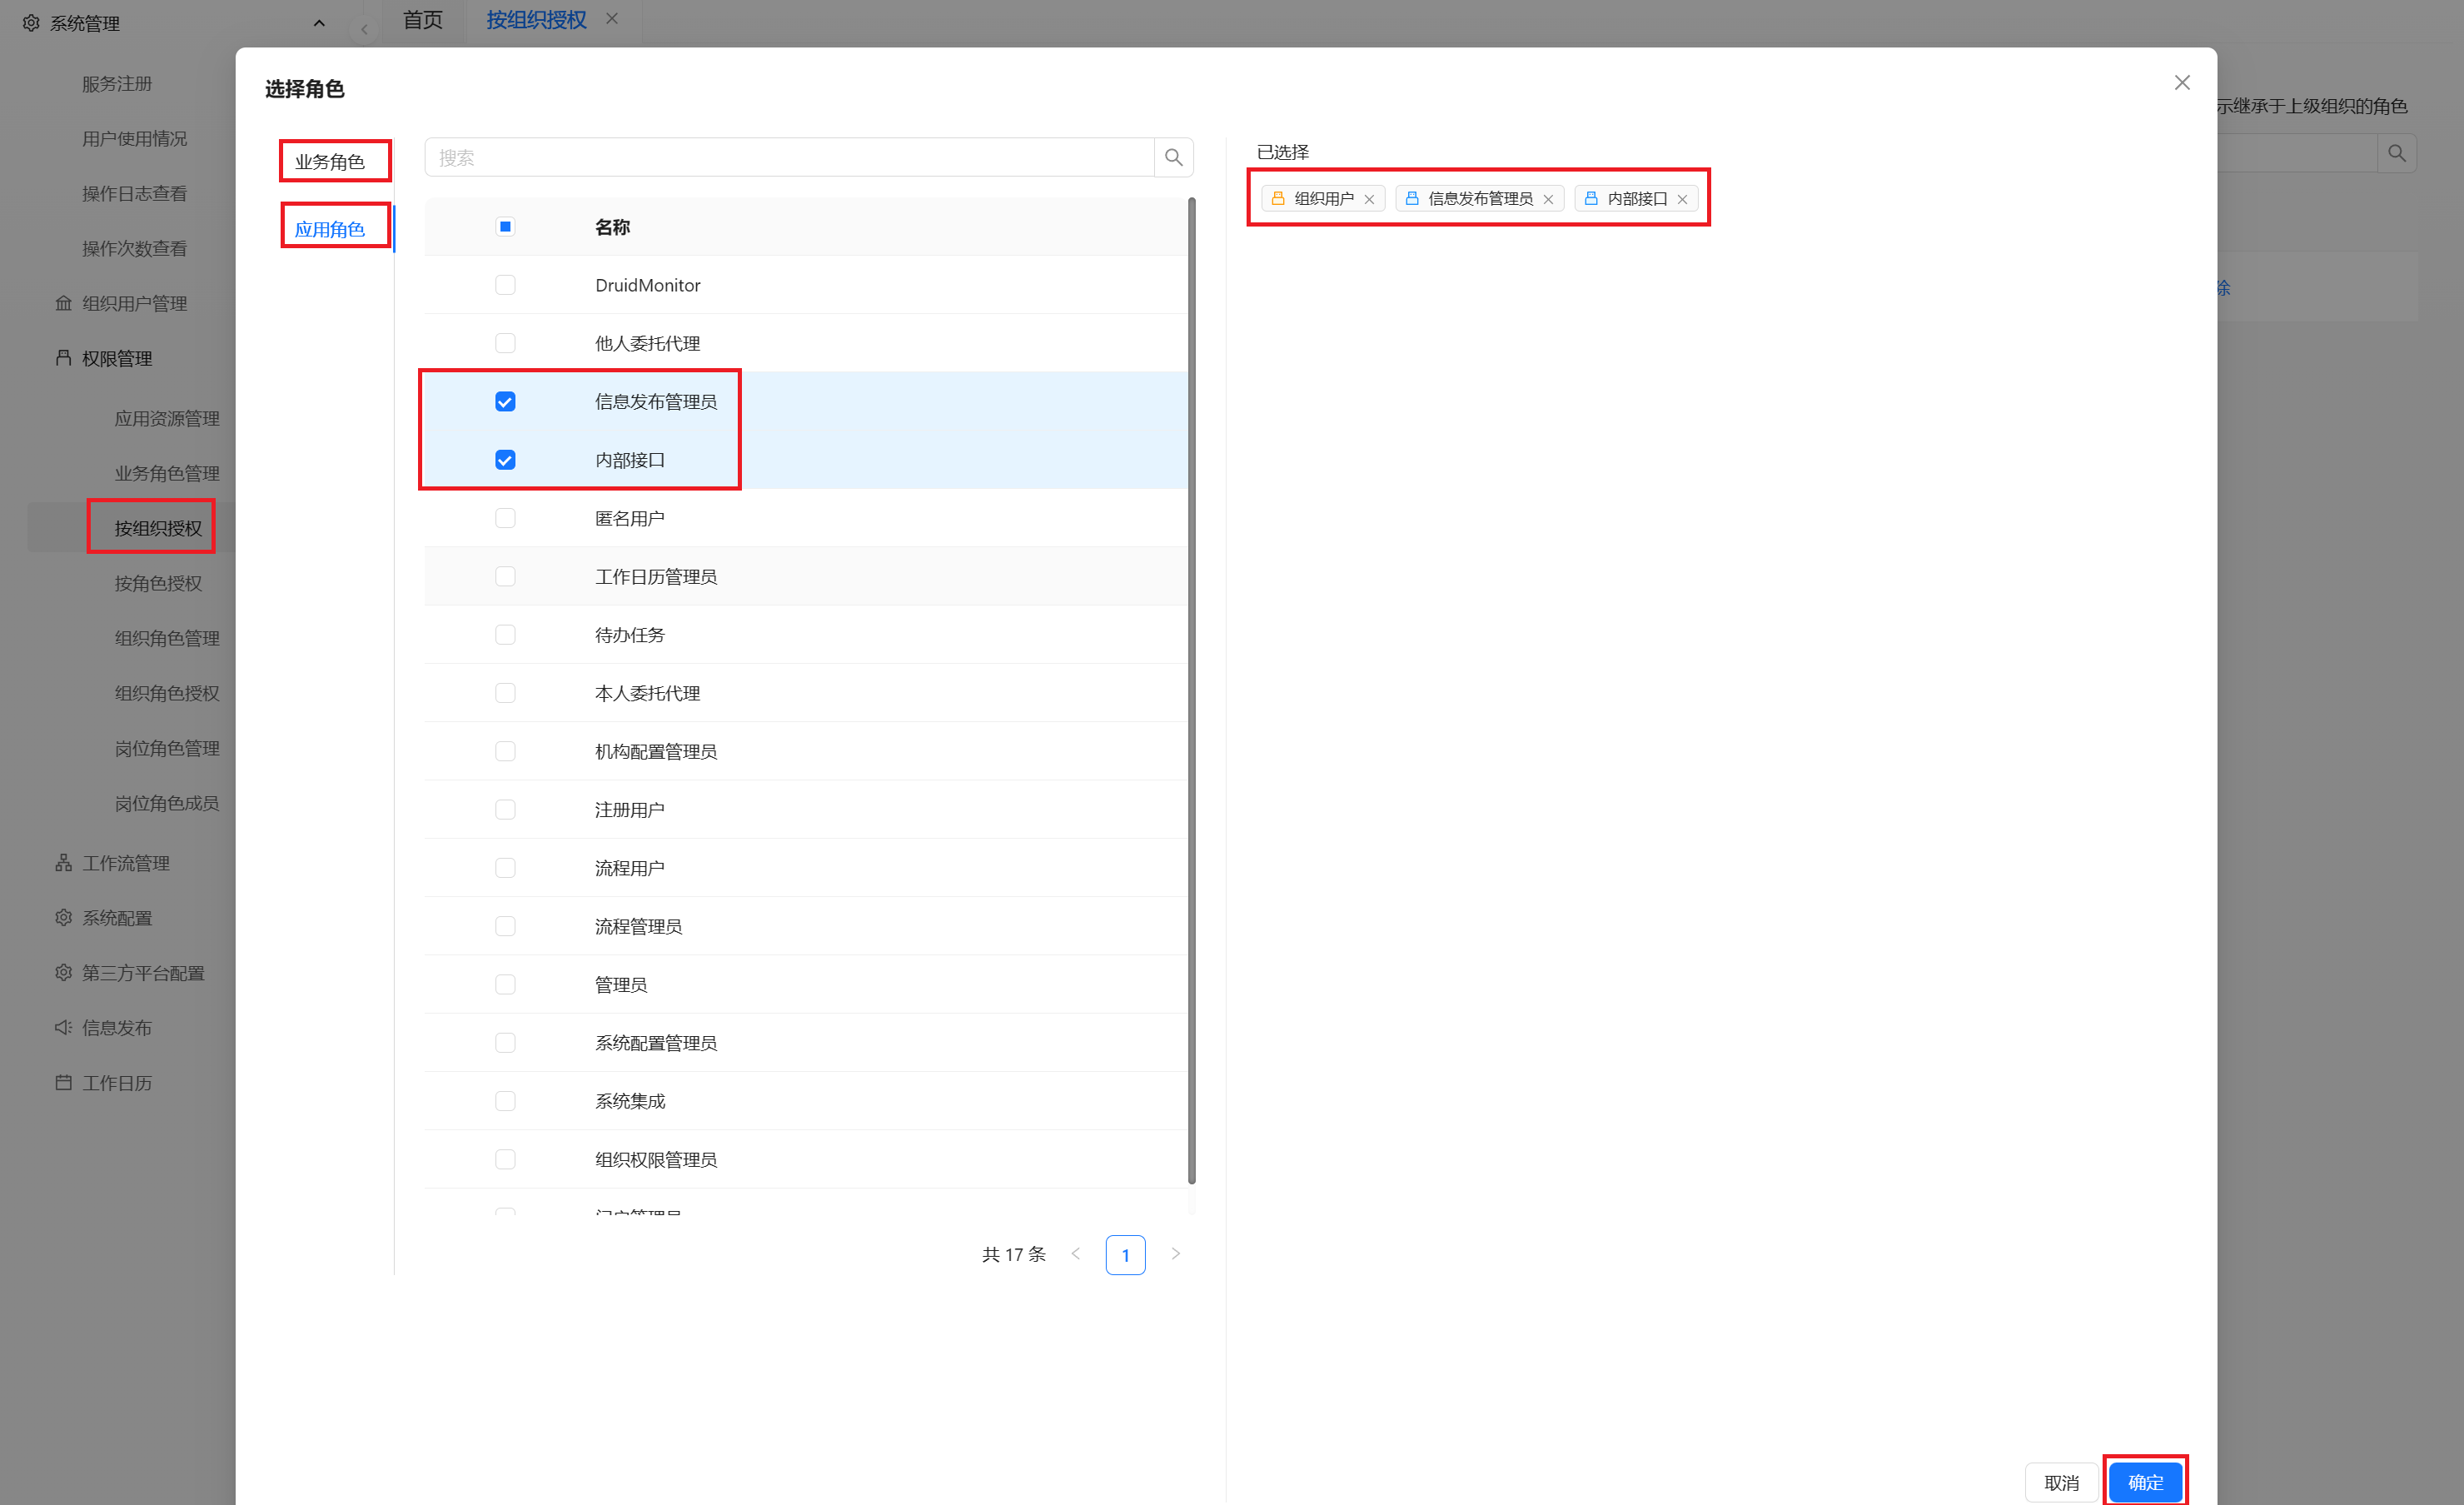
Task: Open 操作日志查看 in the sidebar
Action: [134, 193]
